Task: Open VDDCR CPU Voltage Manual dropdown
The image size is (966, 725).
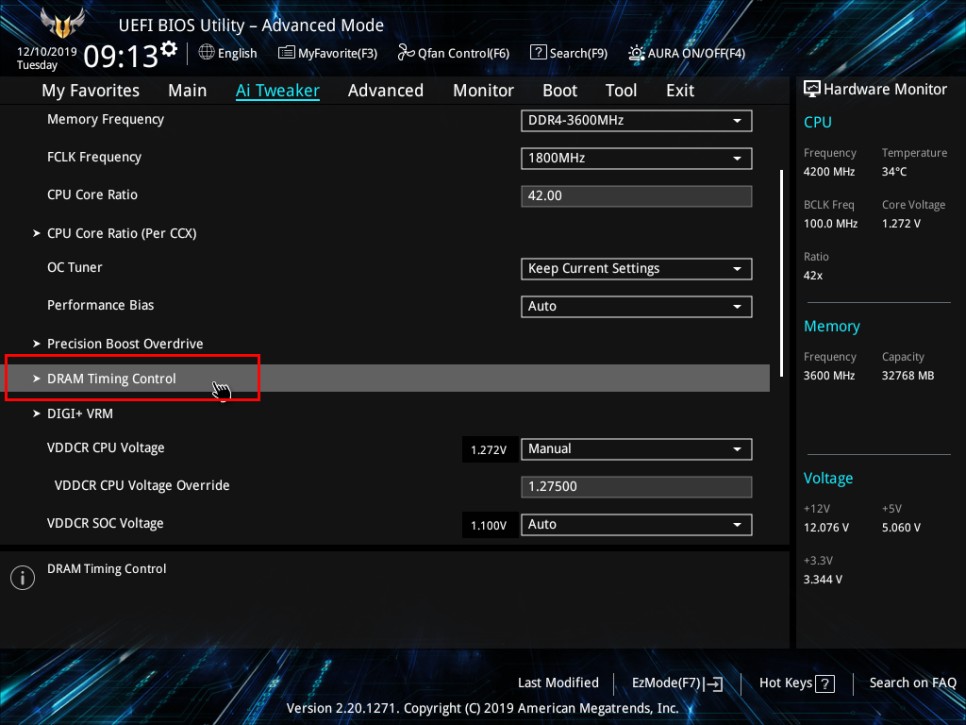Action: [x=636, y=449]
